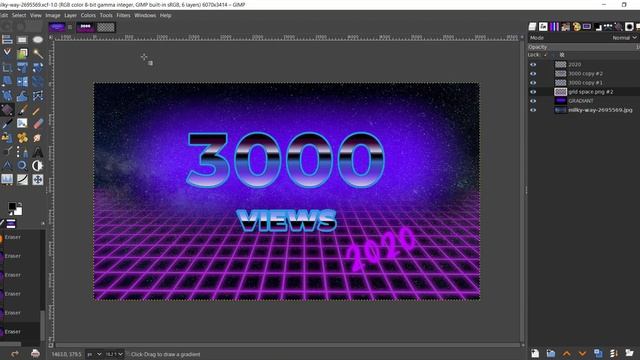
Task: Create a new layer group
Action: (x=551, y=353)
